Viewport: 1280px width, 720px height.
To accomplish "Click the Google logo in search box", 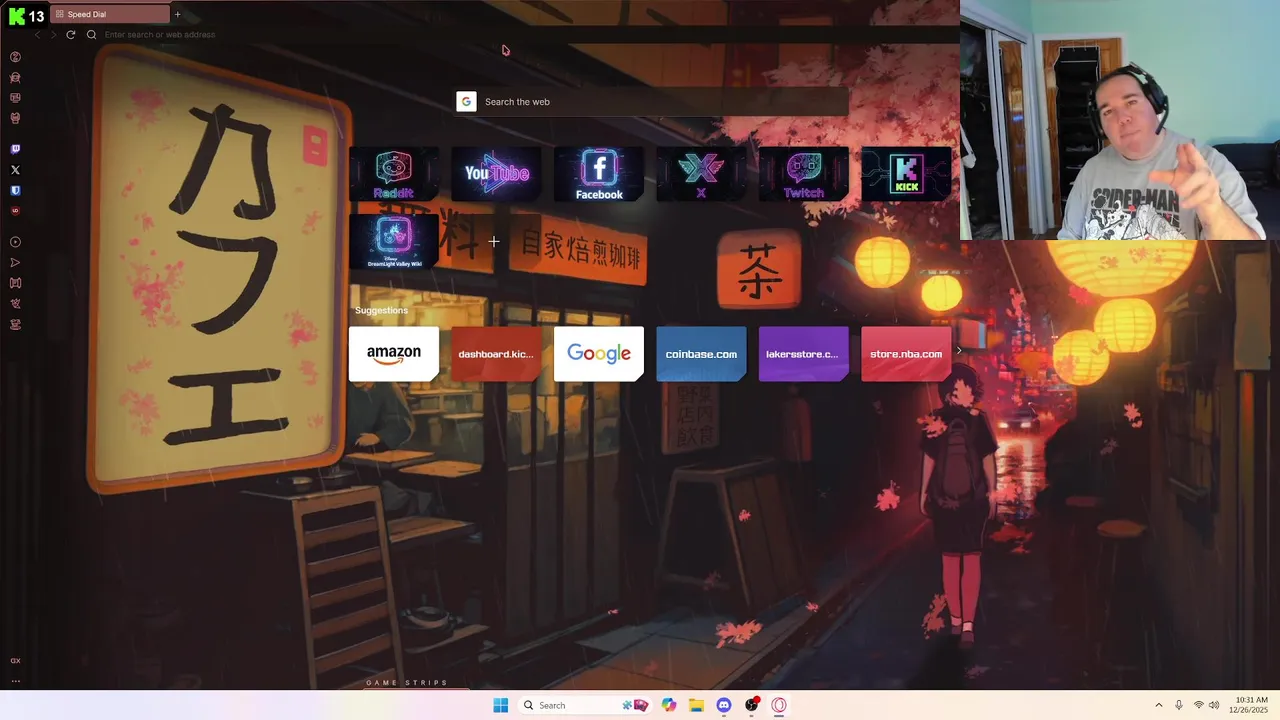I will coord(466,102).
